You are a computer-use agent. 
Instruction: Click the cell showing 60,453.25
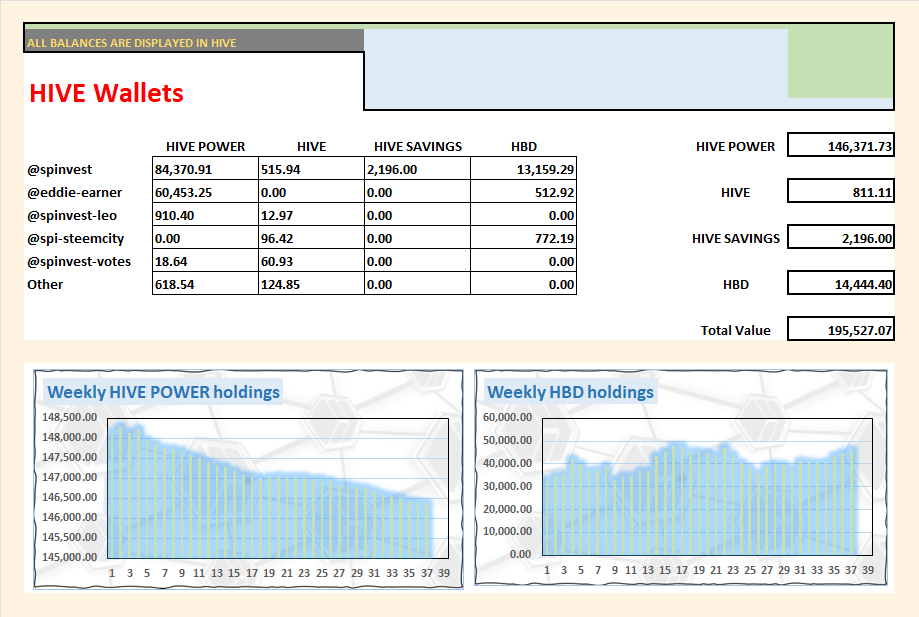[205, 192]
